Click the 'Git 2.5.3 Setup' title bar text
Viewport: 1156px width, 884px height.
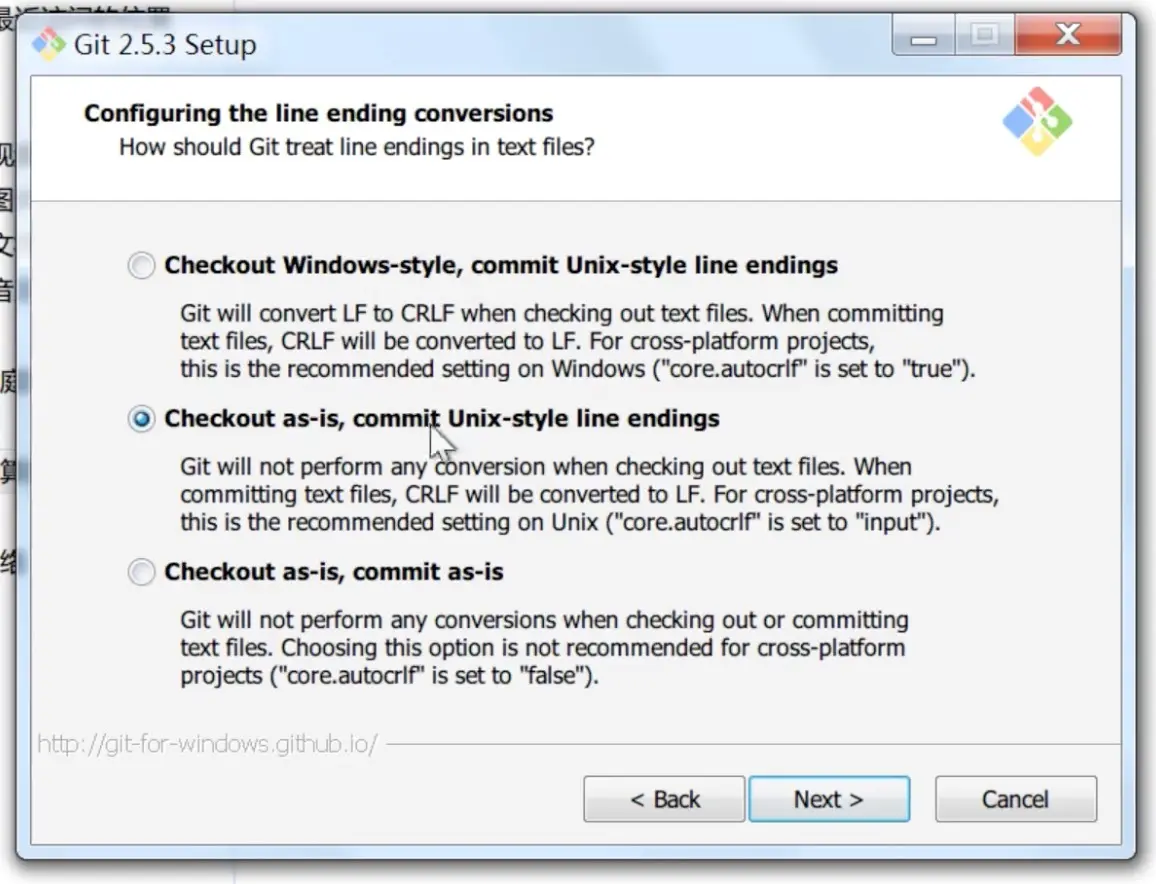coord(165,45)
